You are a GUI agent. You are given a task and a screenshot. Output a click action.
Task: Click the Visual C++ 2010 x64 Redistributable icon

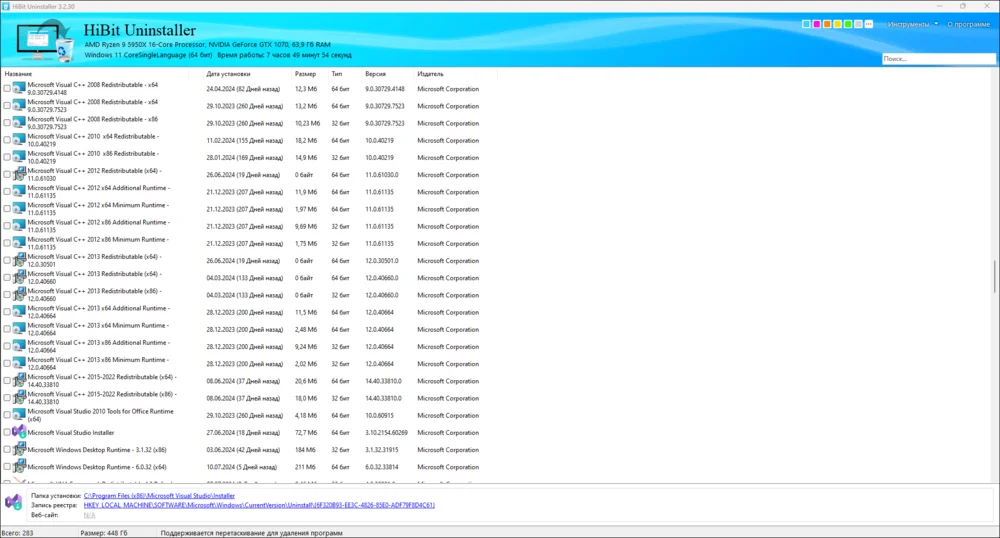tap(19, 140)
